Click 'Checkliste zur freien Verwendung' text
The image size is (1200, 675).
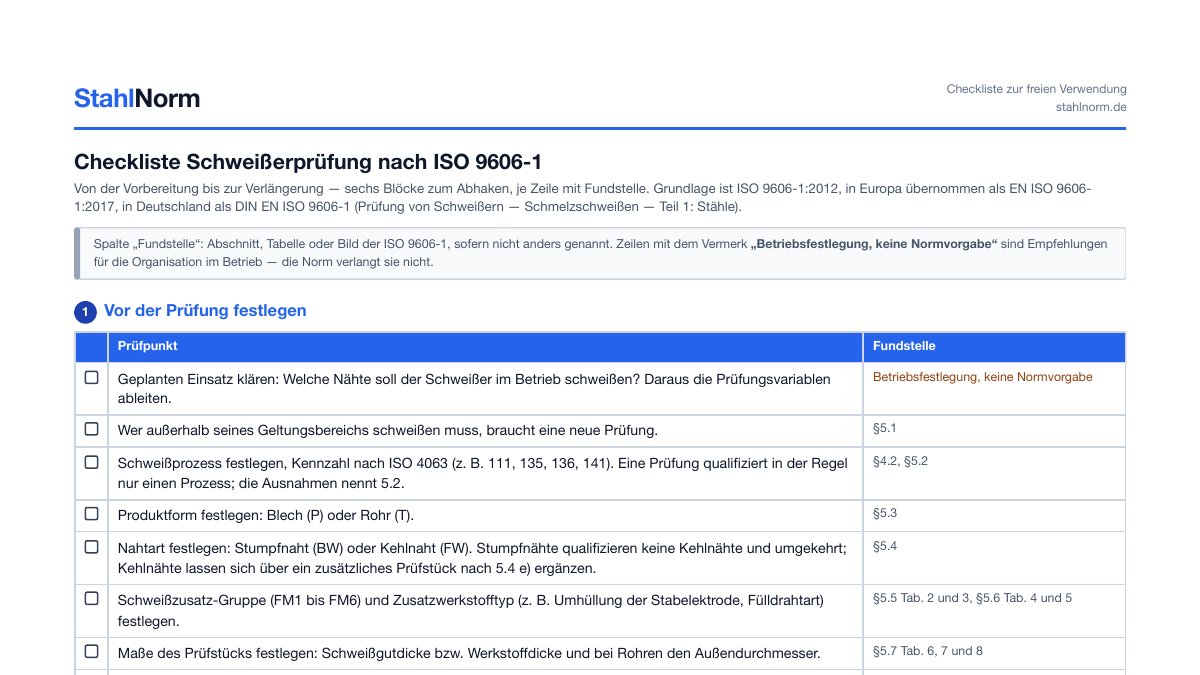[x=1036, y=89]
